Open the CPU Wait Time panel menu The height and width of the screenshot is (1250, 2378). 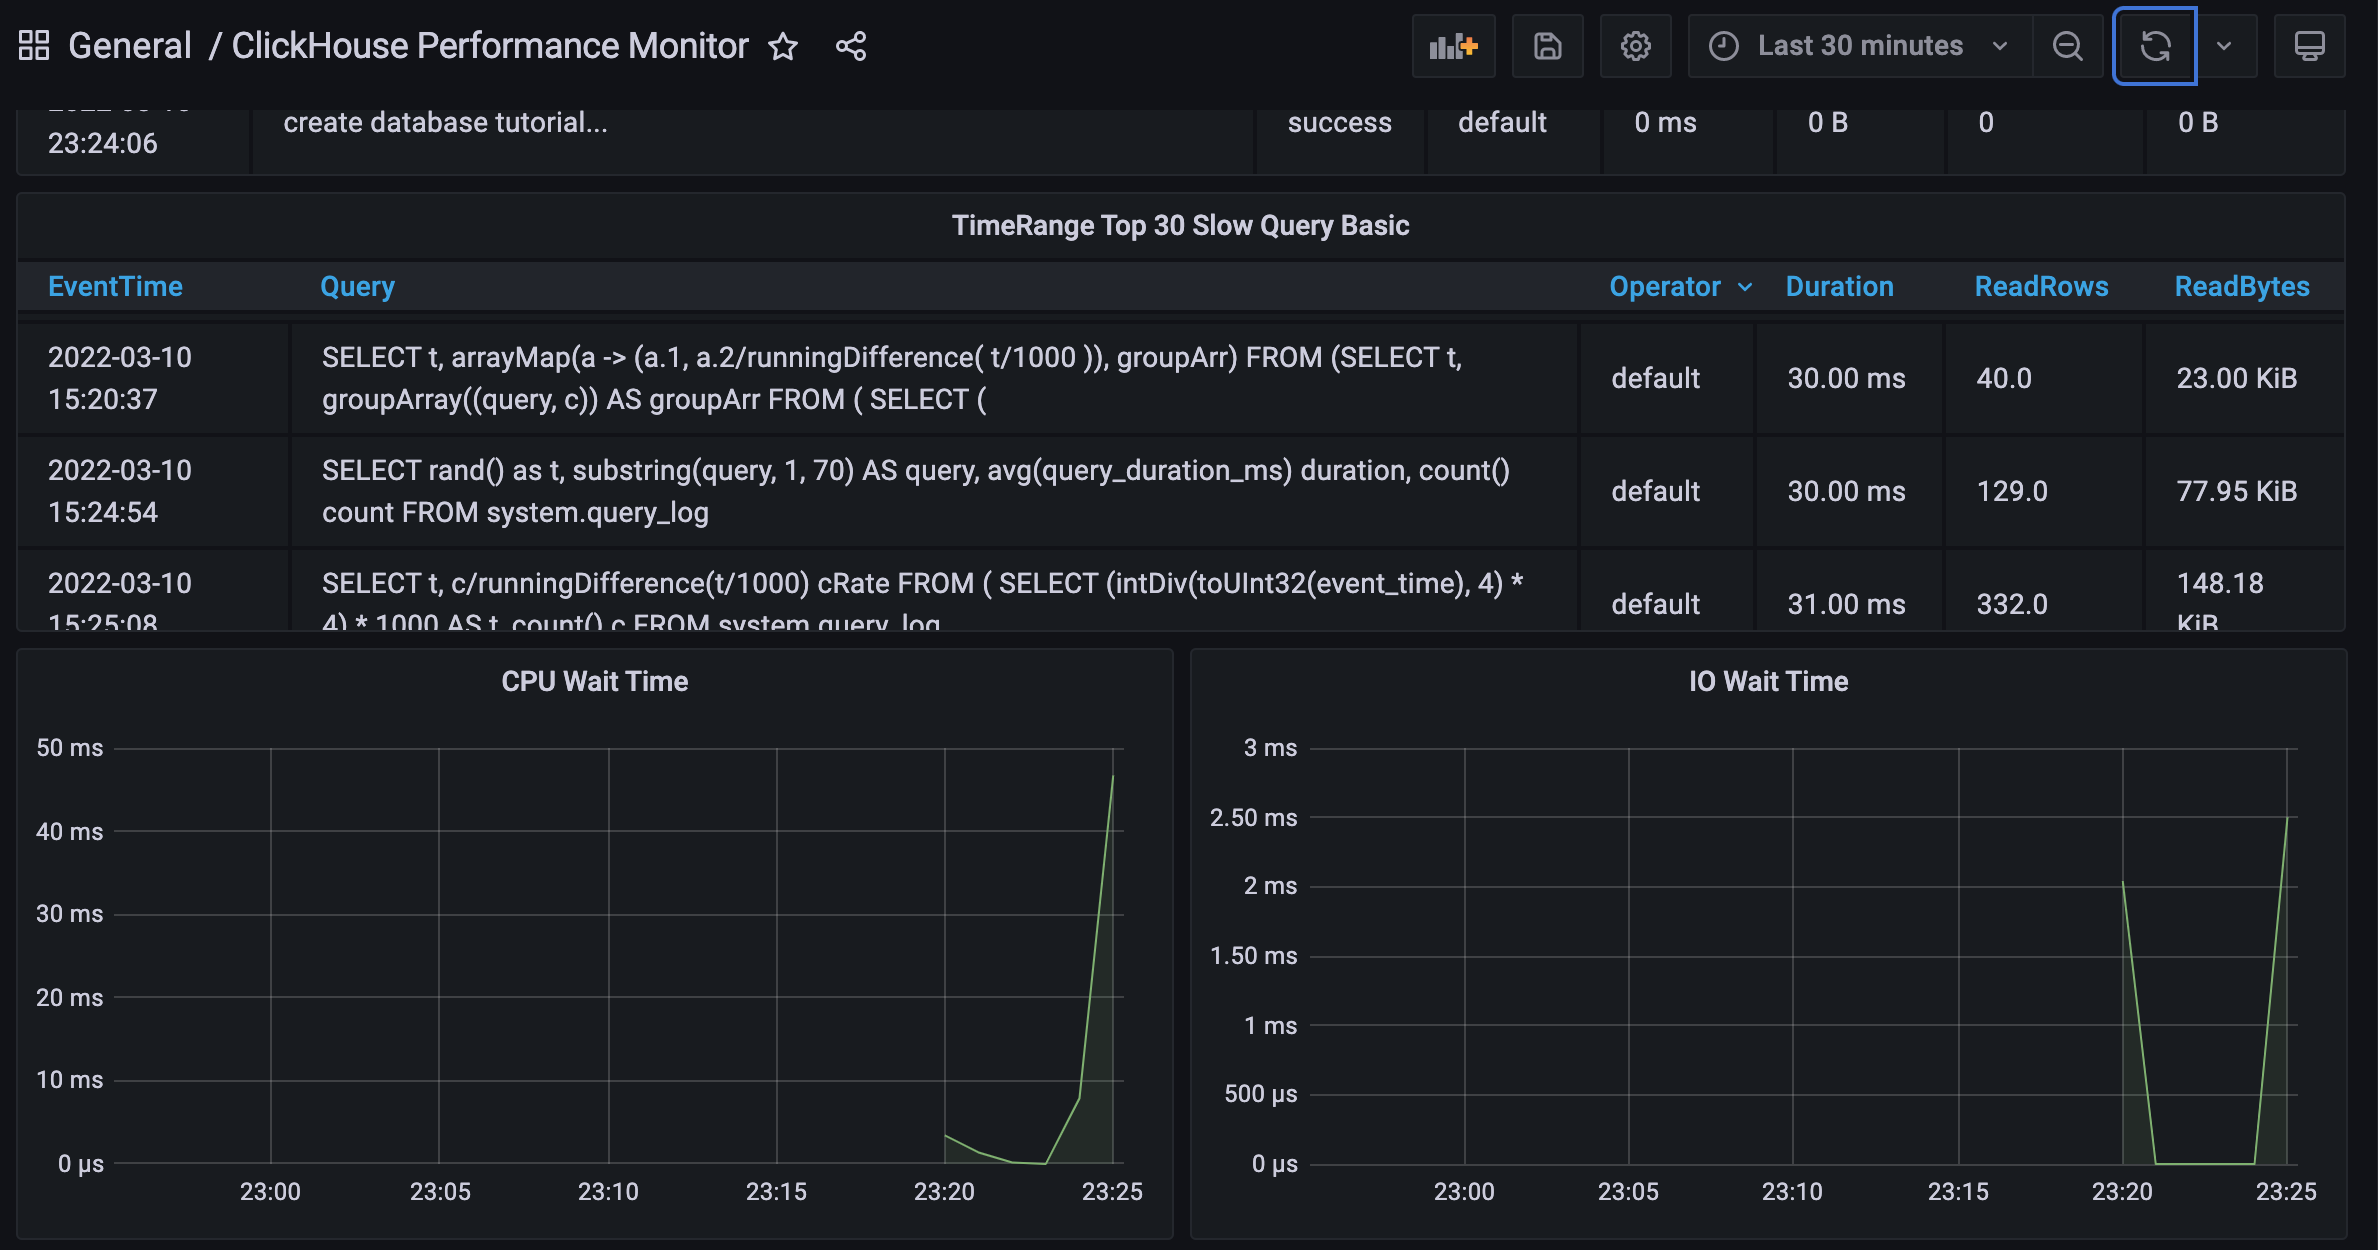[594, 681]
